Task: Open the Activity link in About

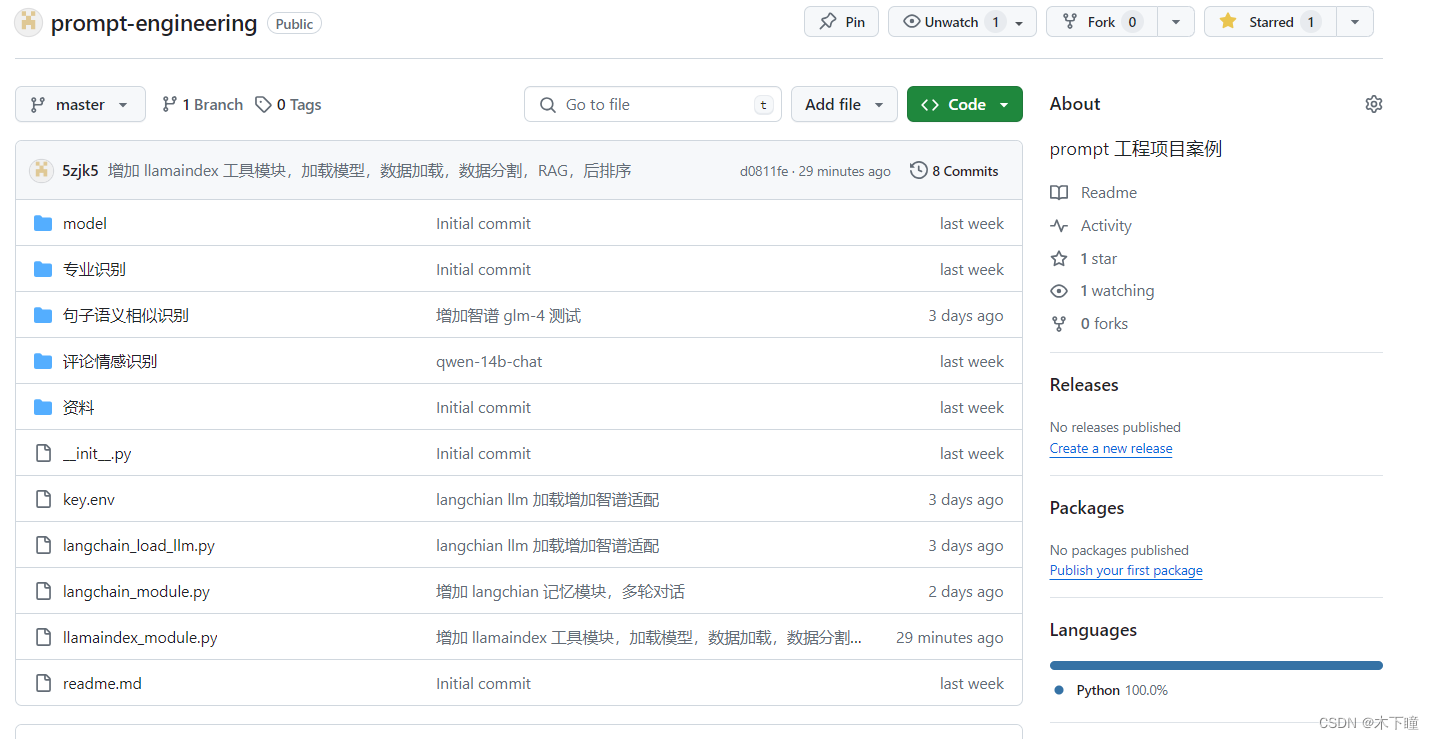Action: 1106,226
